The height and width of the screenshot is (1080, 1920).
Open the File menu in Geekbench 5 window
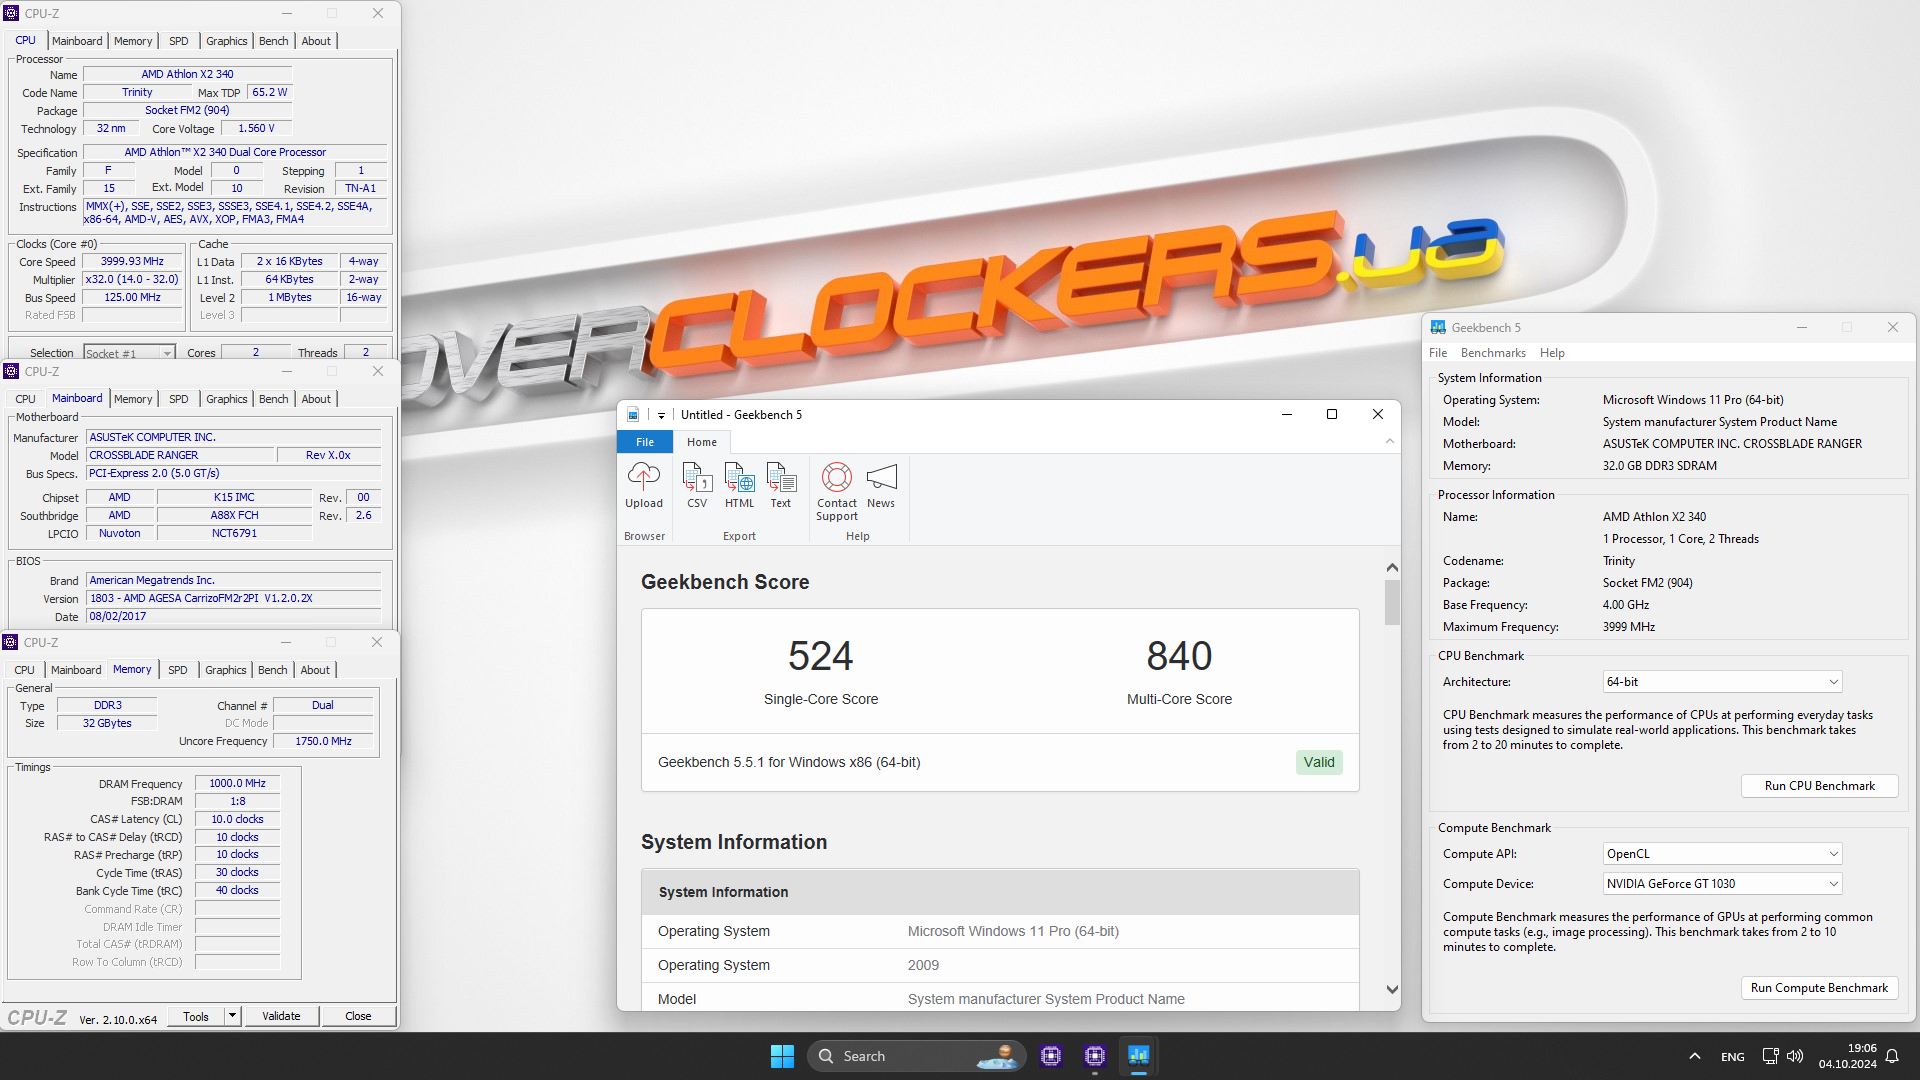coord(1438,353)
